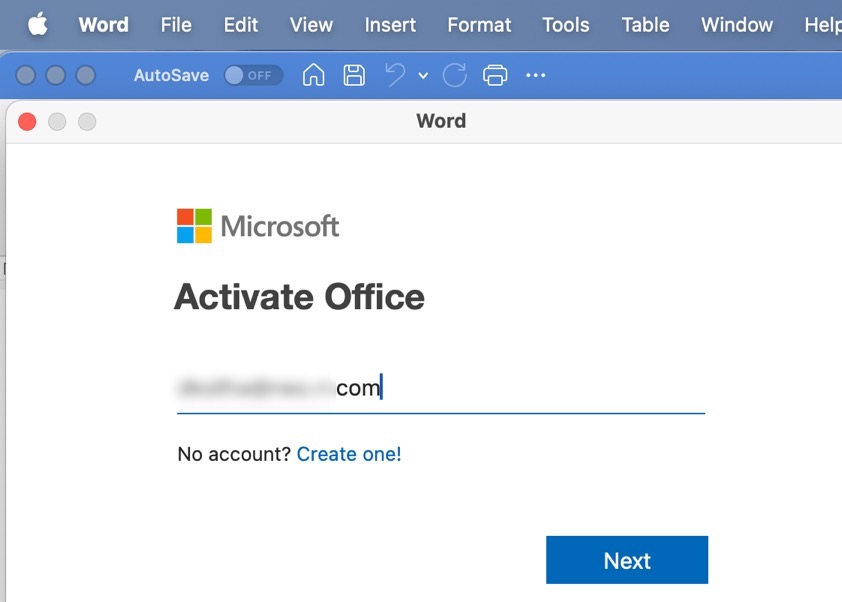Image resolution: width=842 pixels, height=602 pixels.
Task: Open the Word application menu
Action: 104,25
